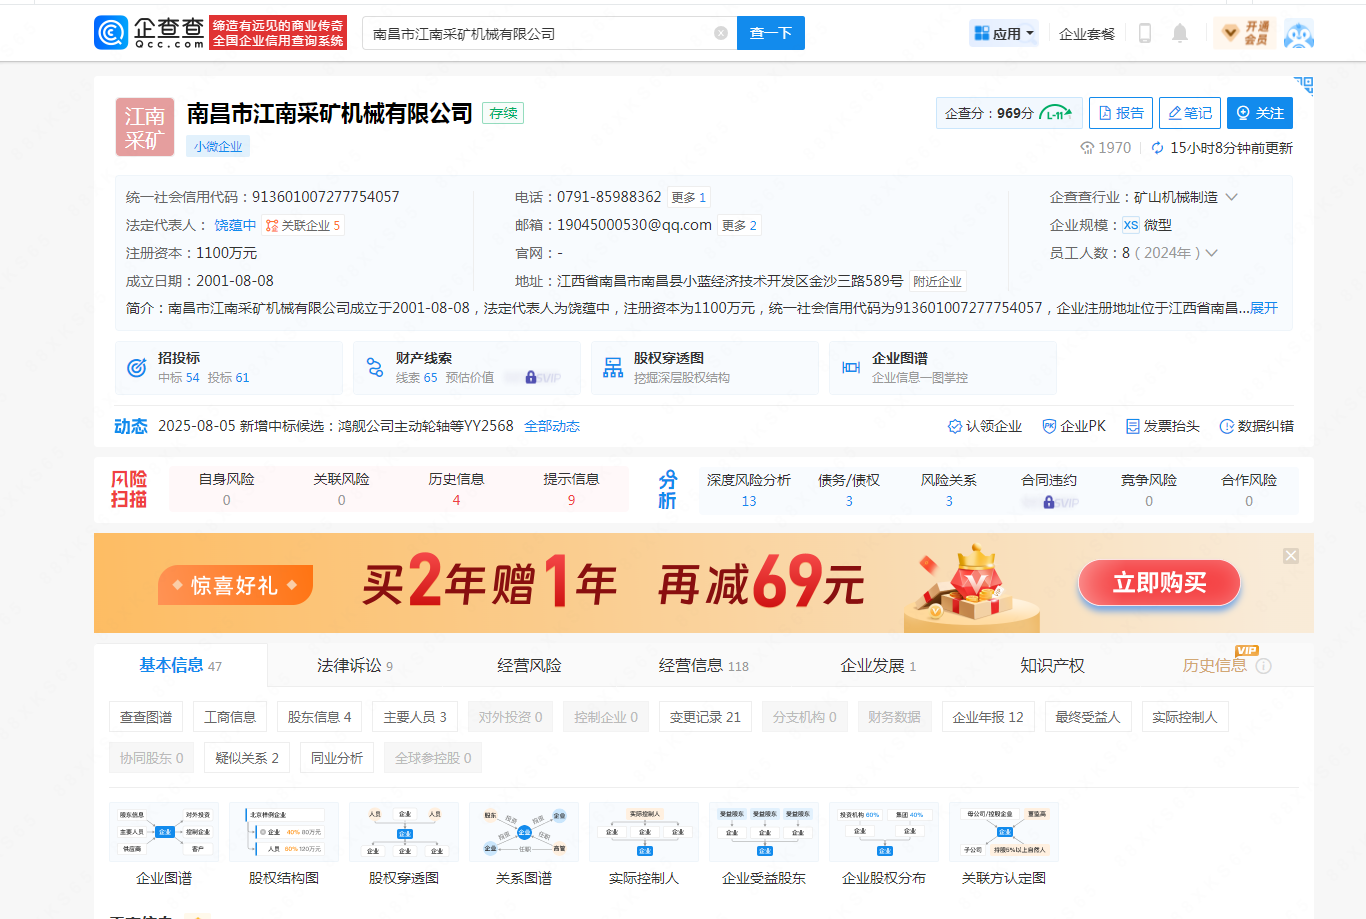Open the 股权穿透图 equity card
The width and height of the screenshot is (1366, 919).
pyautogui.click(x=704, y=368)
